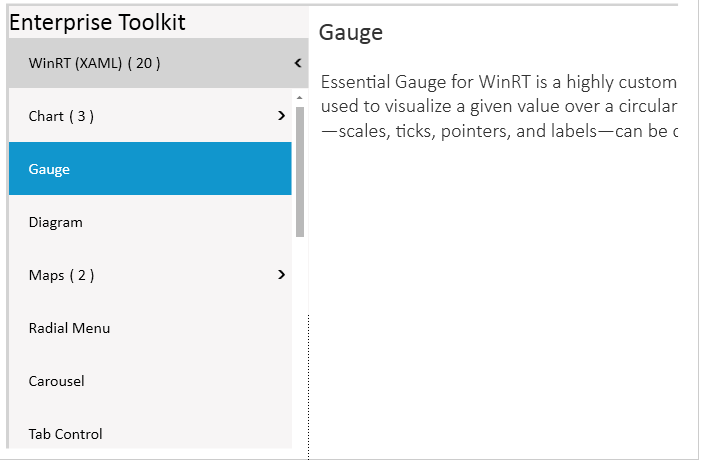
Task: Choose the Maps ( 2 ) entry
Action: 62,275
